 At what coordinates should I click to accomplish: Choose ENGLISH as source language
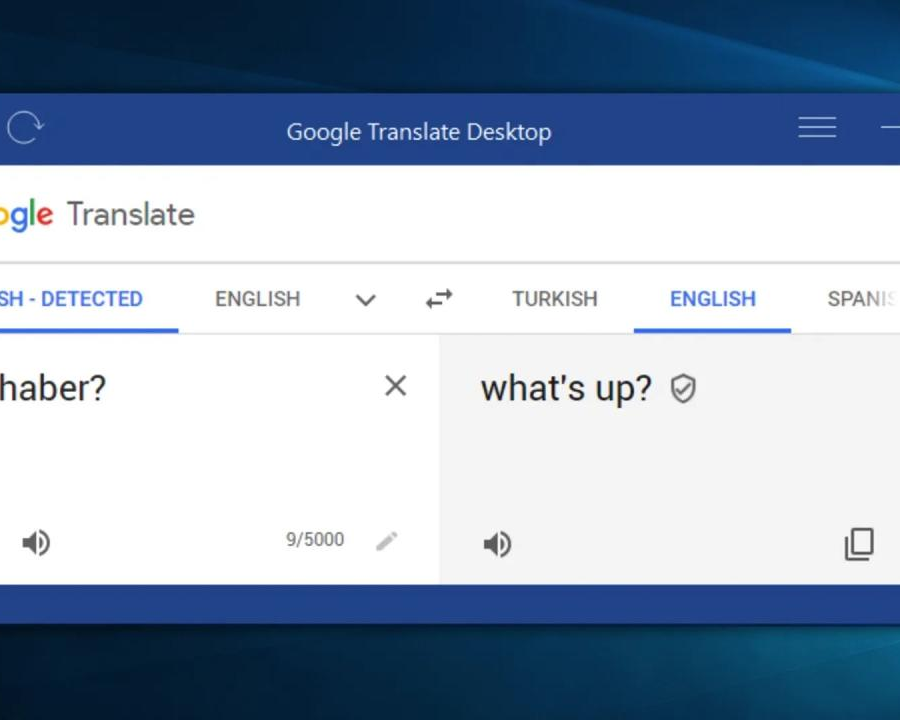click(258, 299)
